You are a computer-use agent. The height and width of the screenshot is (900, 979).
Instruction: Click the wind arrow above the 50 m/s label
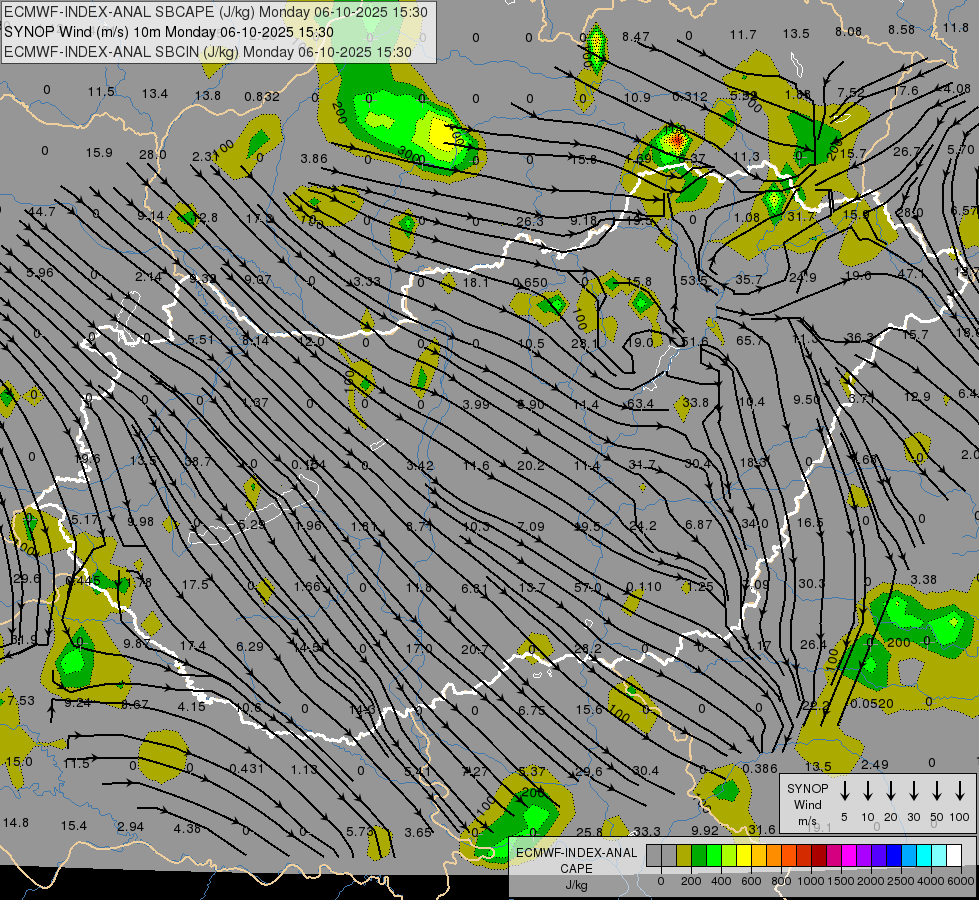pyautogui.click(x=937, y=790)
